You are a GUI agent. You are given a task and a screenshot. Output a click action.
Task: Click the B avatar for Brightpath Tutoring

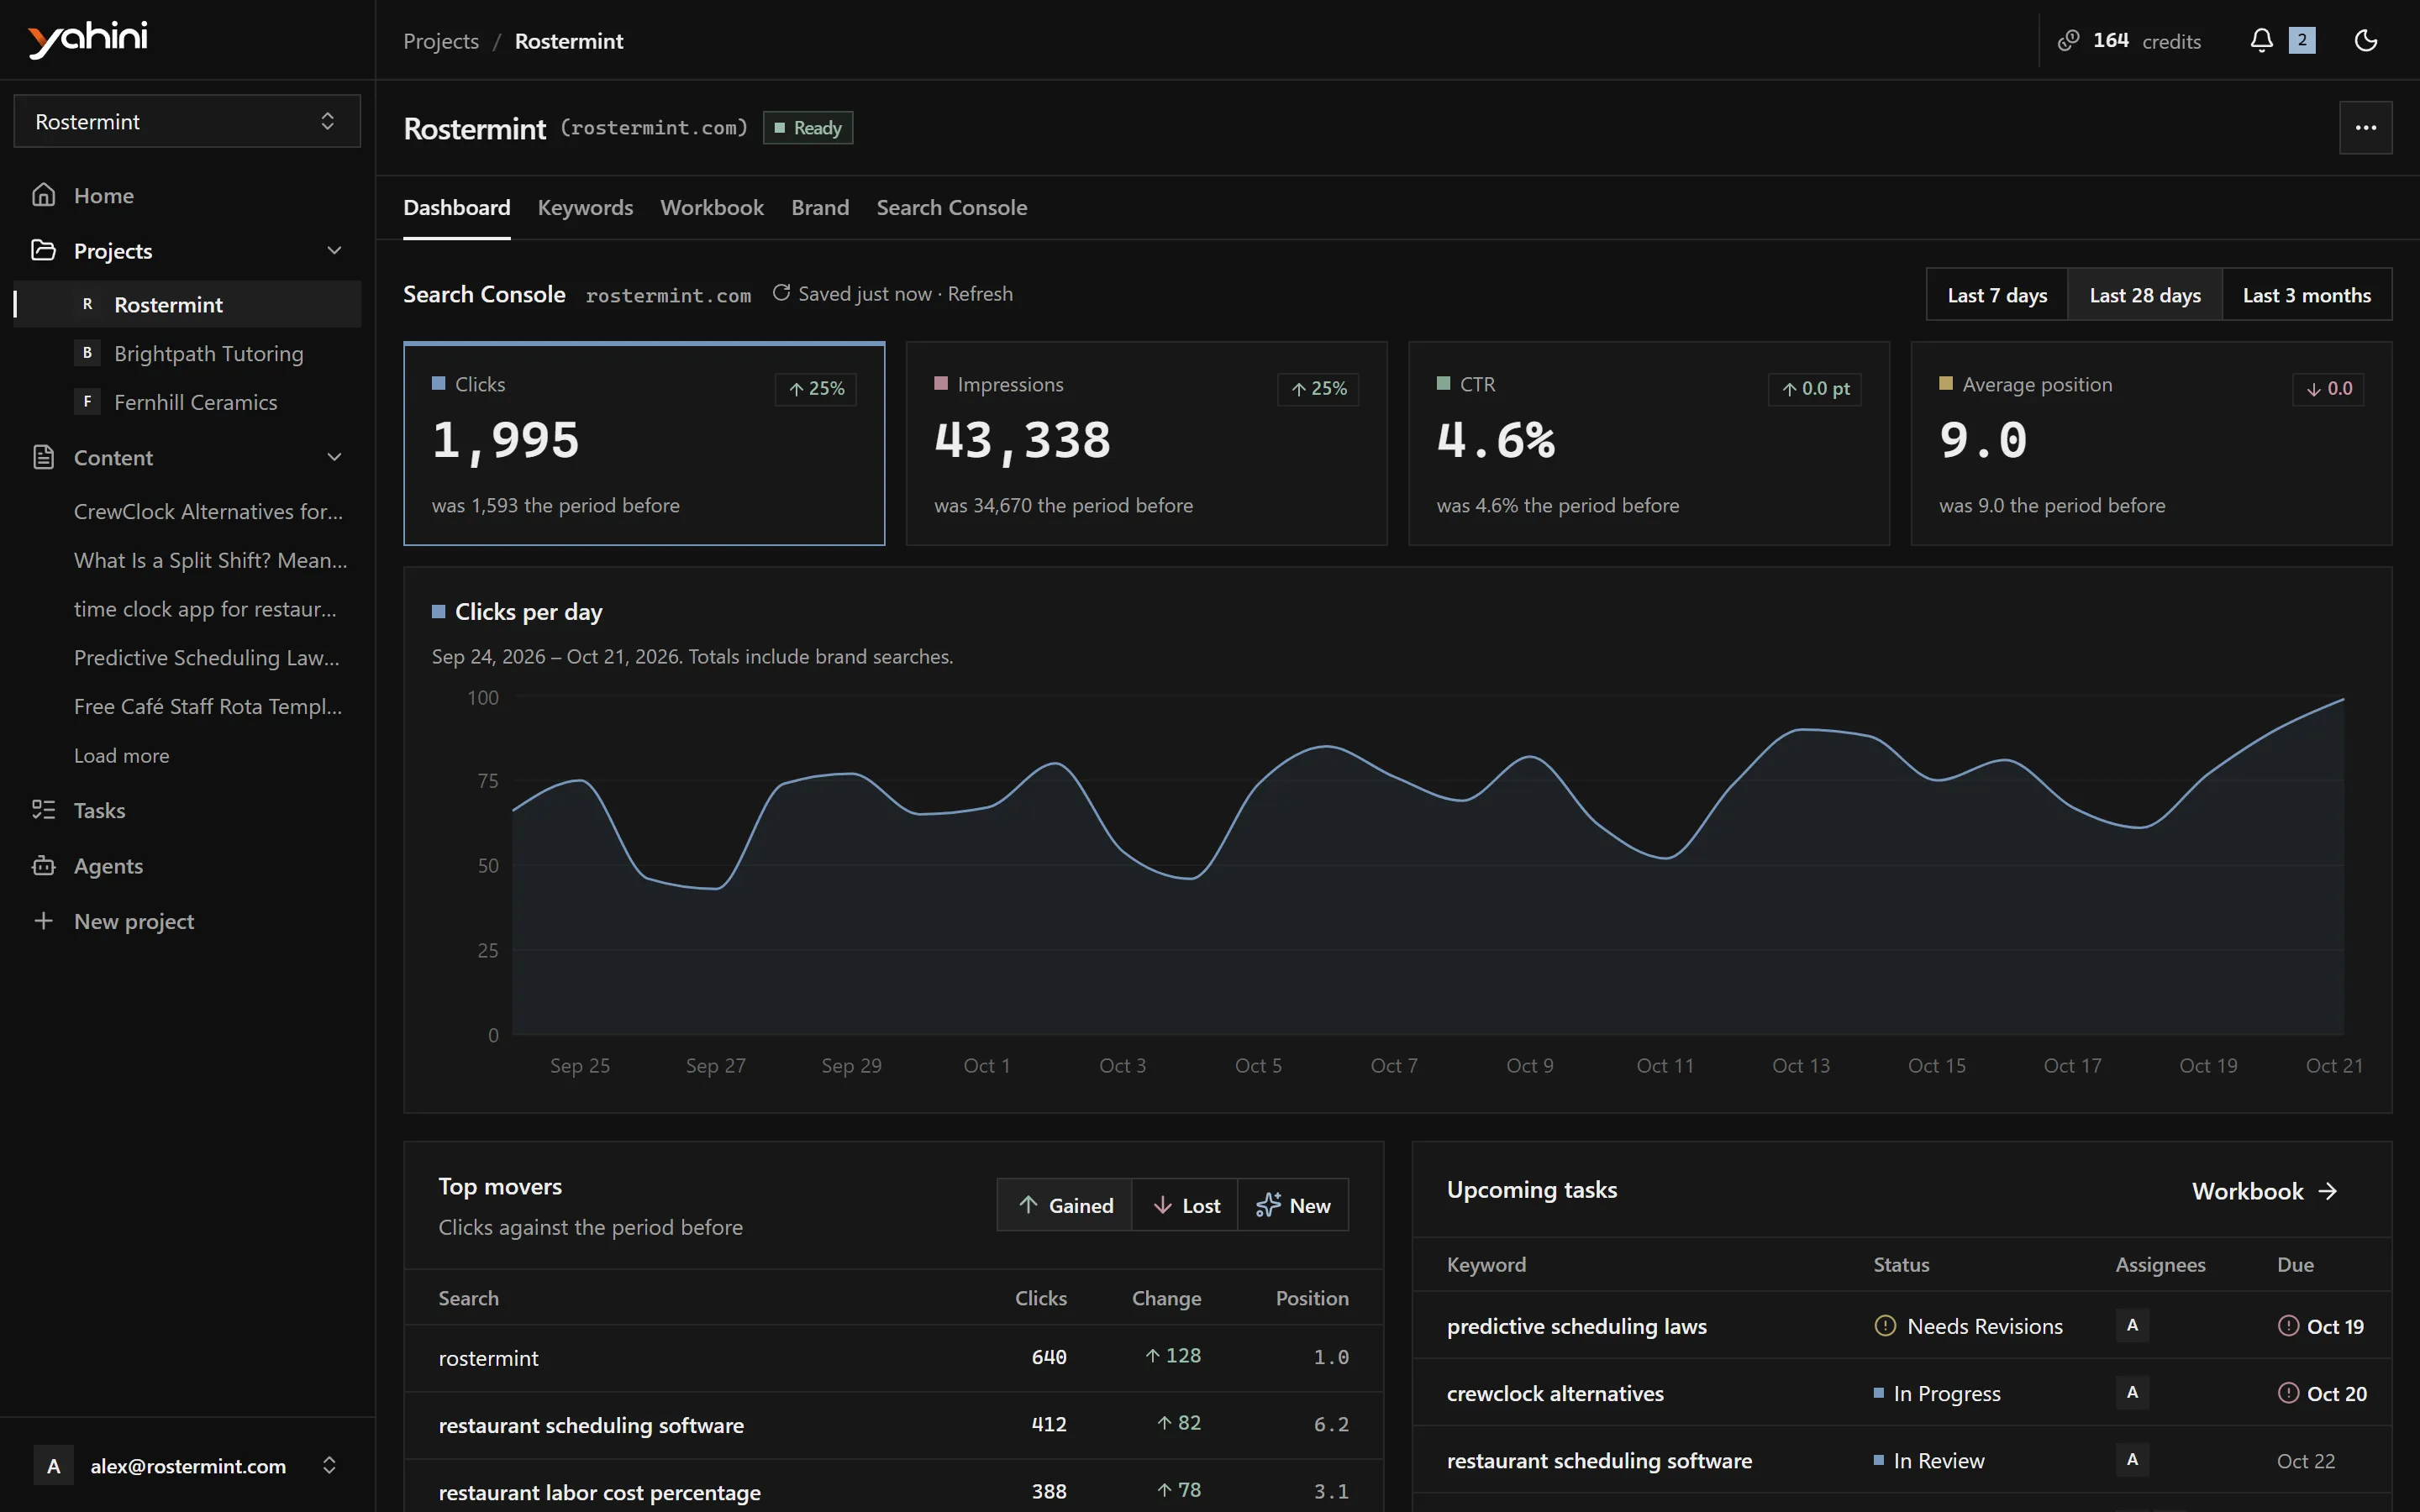(87, 353)
